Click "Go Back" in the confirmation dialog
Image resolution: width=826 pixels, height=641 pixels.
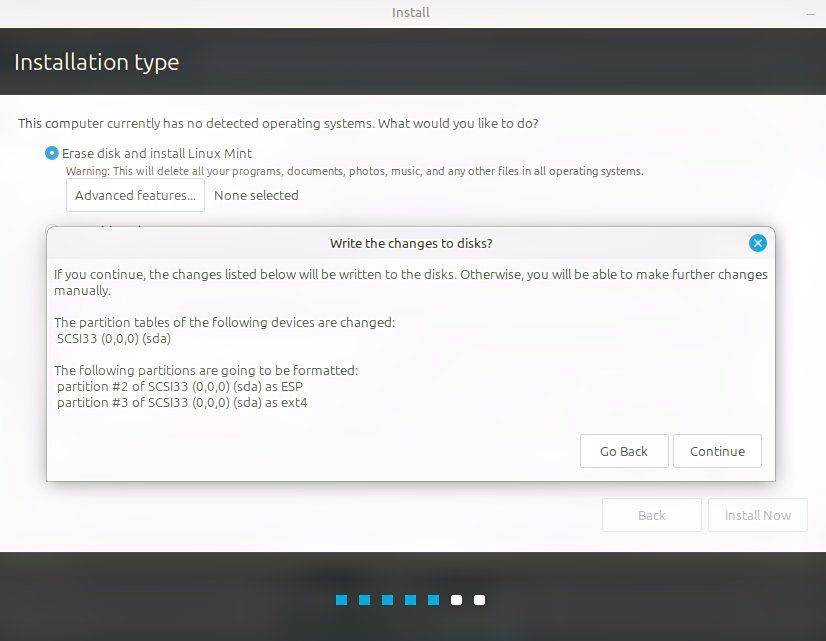(x=624, y=451)
